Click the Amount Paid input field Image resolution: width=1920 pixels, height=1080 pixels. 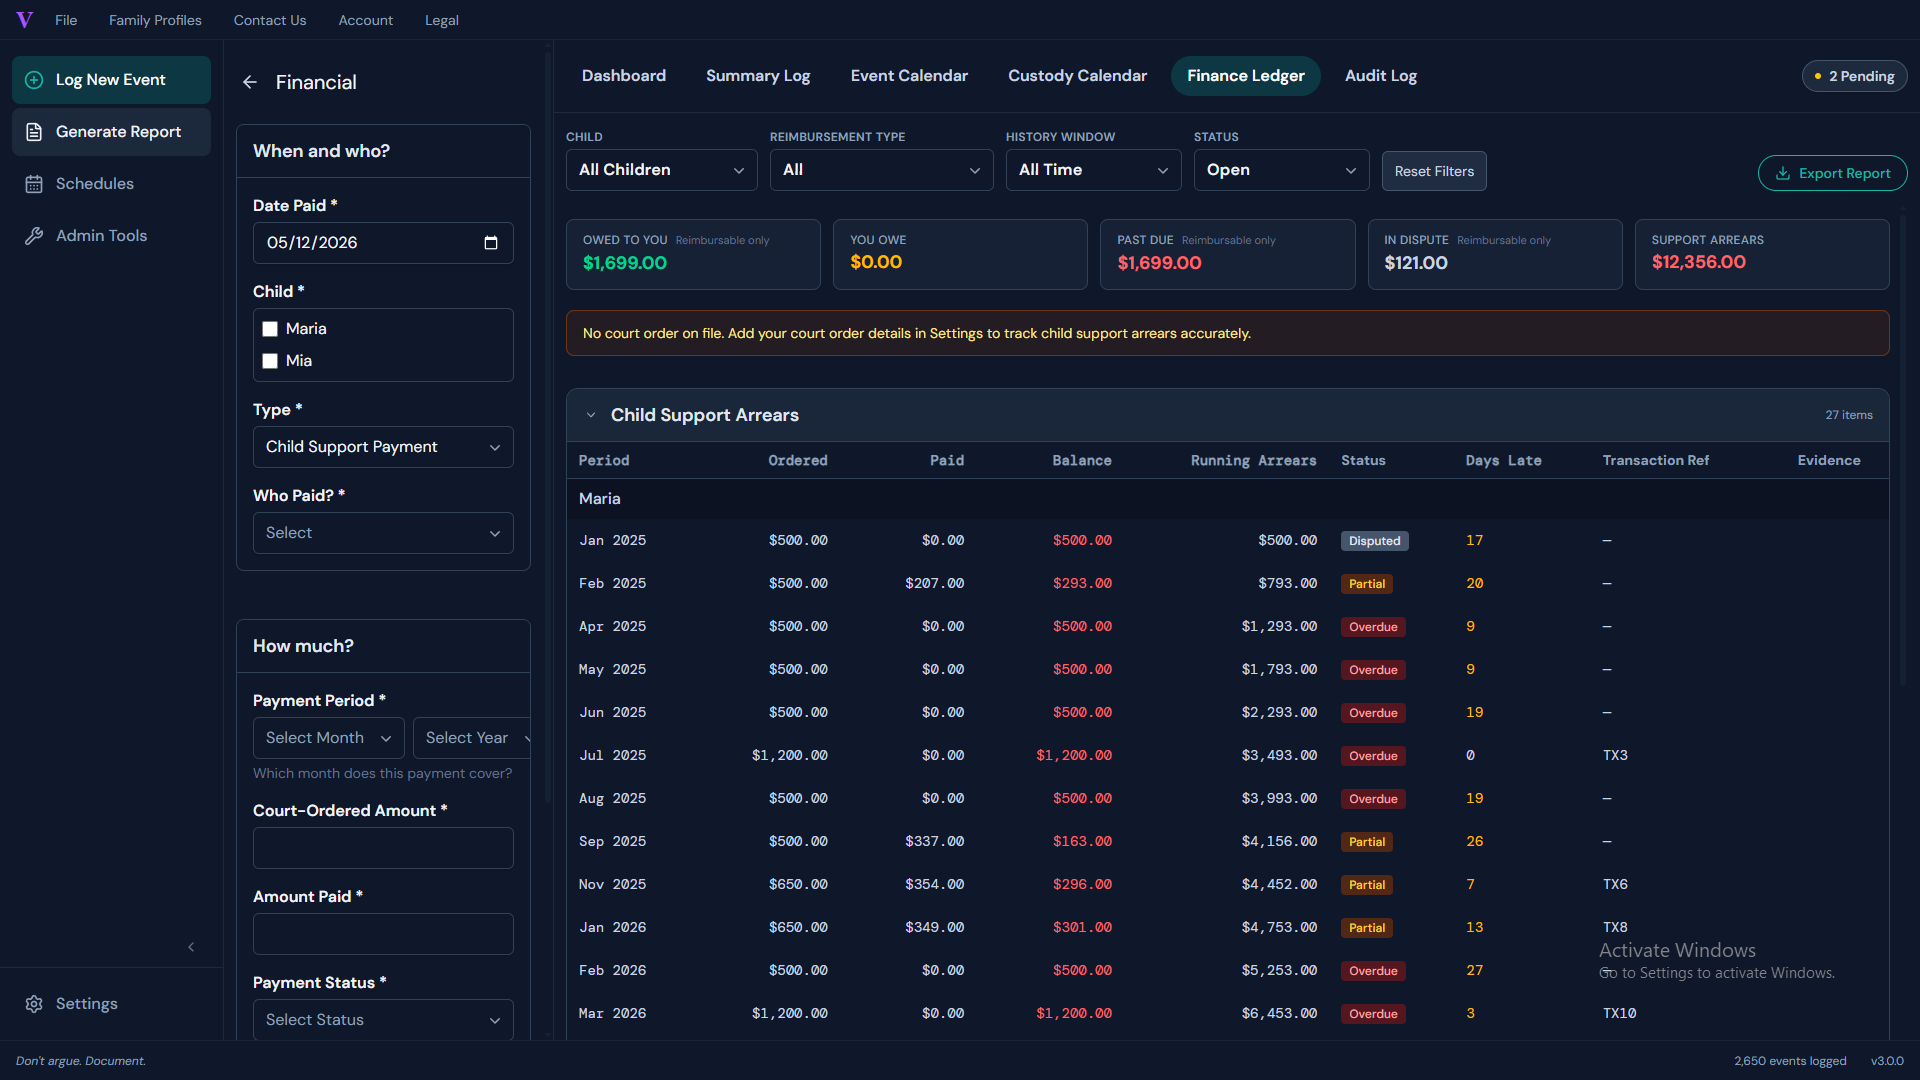(383, 934)
